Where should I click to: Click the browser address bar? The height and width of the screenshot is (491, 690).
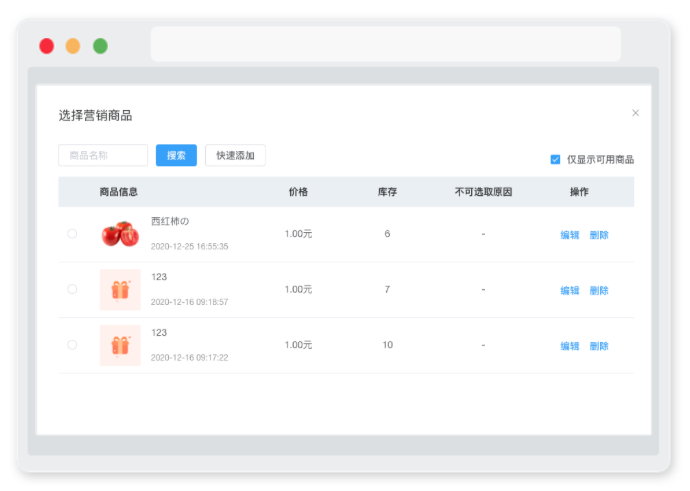(x=385, y=44)
